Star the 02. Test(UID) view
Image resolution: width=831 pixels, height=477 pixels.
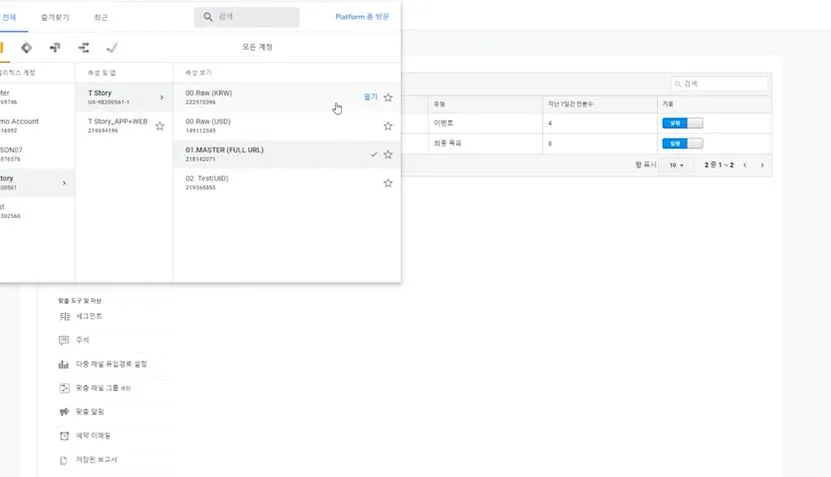388,183
